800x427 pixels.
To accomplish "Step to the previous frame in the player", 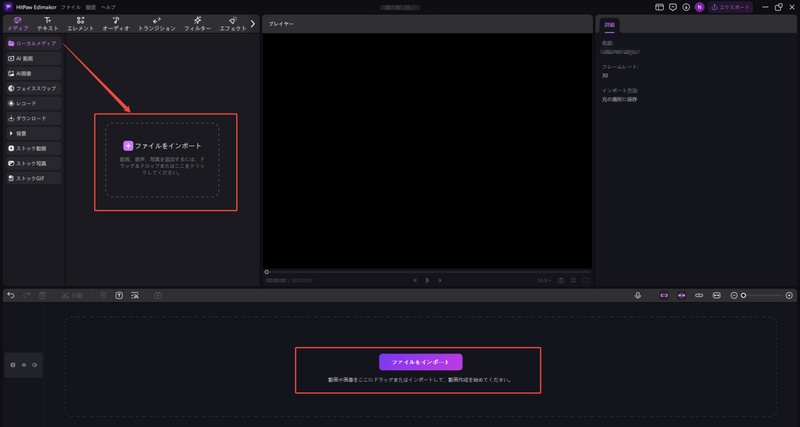I will (415, 280).
